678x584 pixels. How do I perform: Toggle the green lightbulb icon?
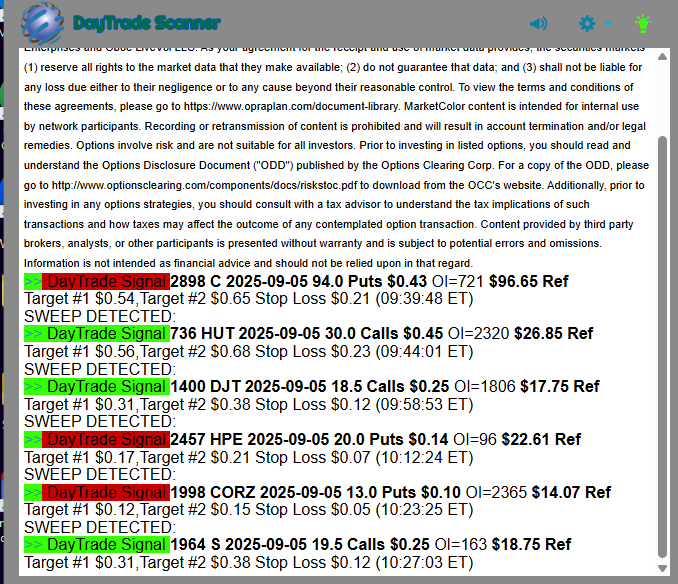tap(643, 23)
